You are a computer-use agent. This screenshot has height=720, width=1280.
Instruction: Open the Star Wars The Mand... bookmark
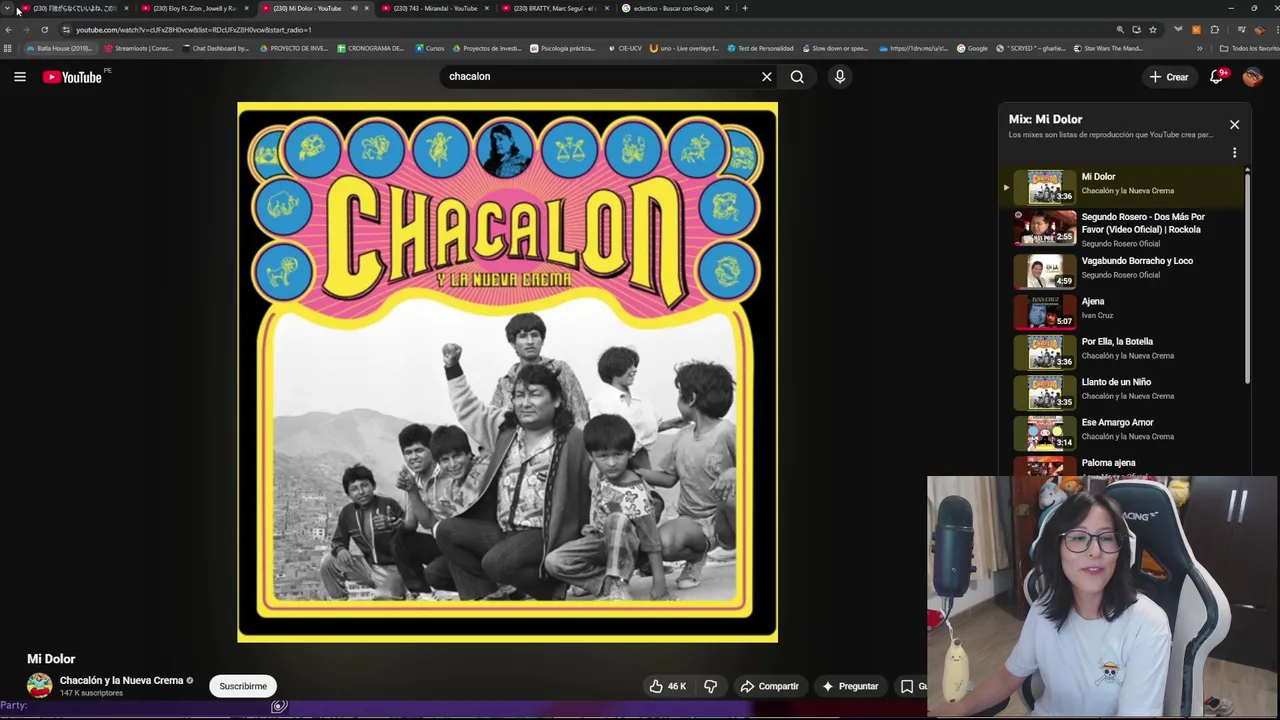(x=1108, y=48)
